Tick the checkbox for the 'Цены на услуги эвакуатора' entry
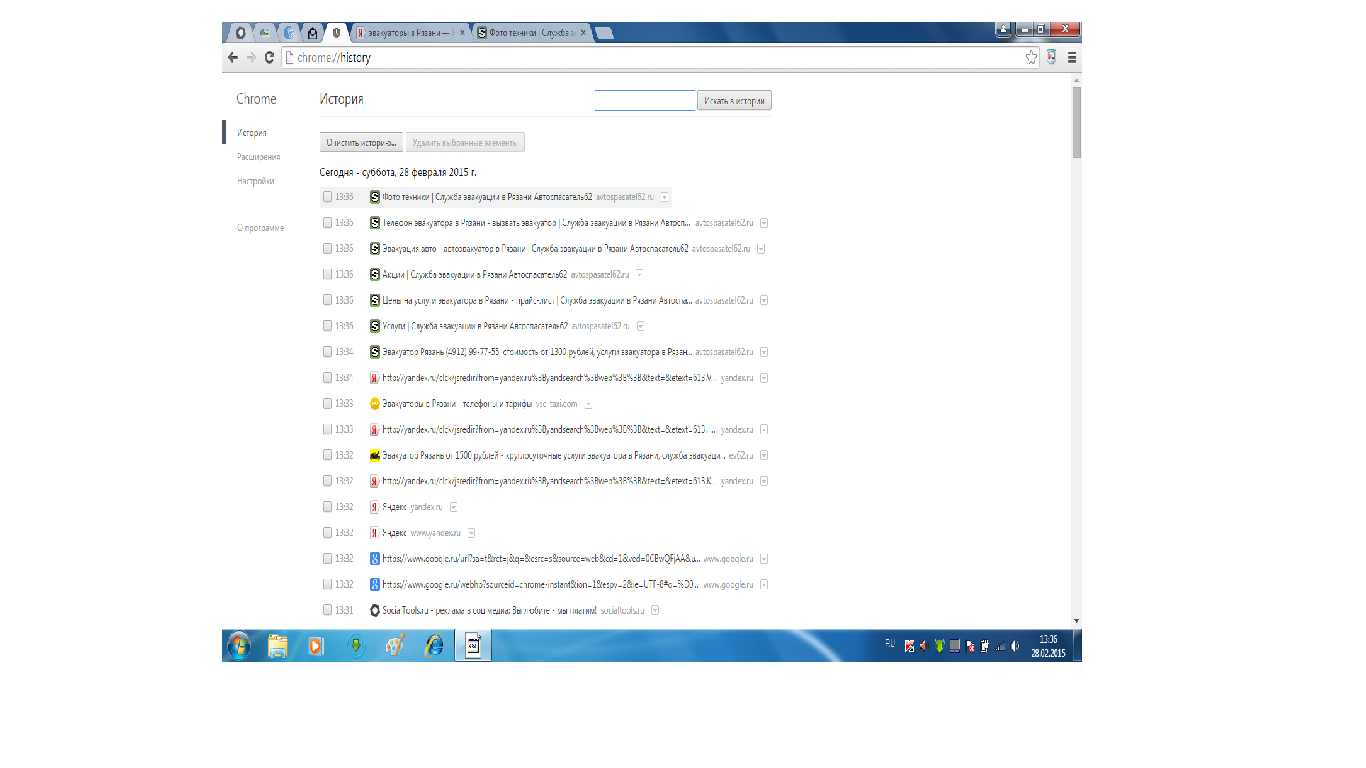 (328, 300)
